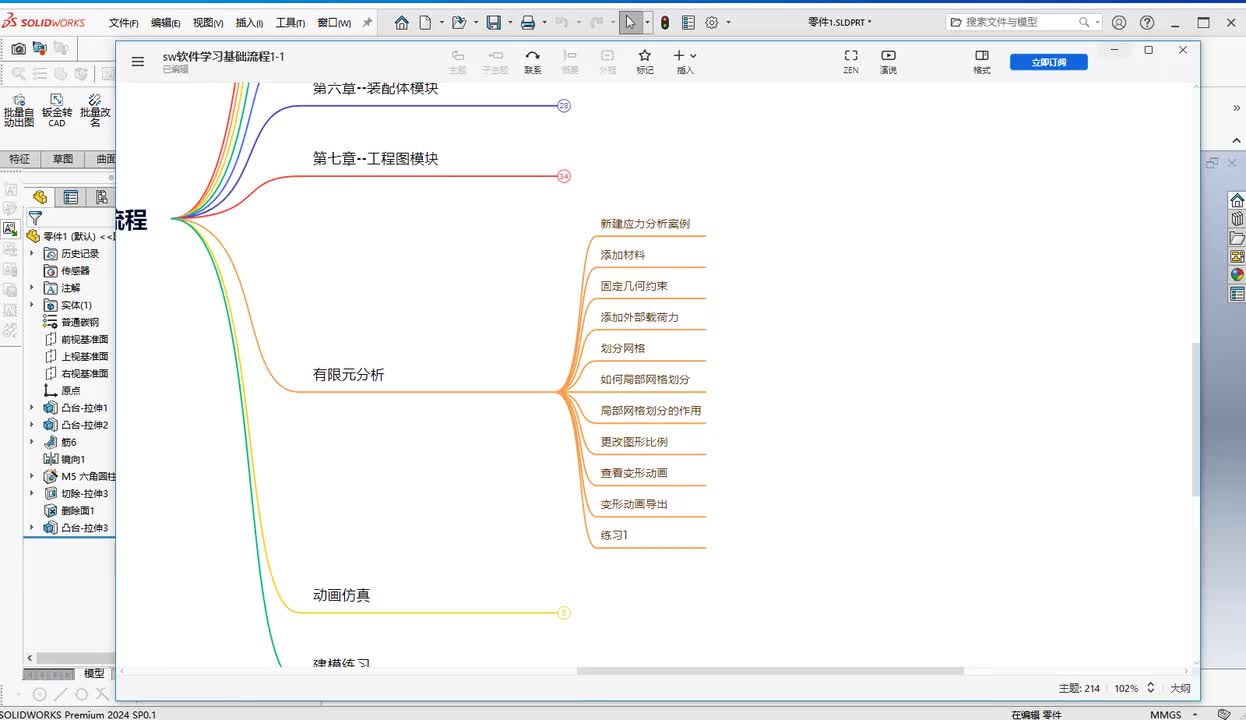Click the 立即订阅 subscribe button

pyautogui.click(x=1049, y=62)
